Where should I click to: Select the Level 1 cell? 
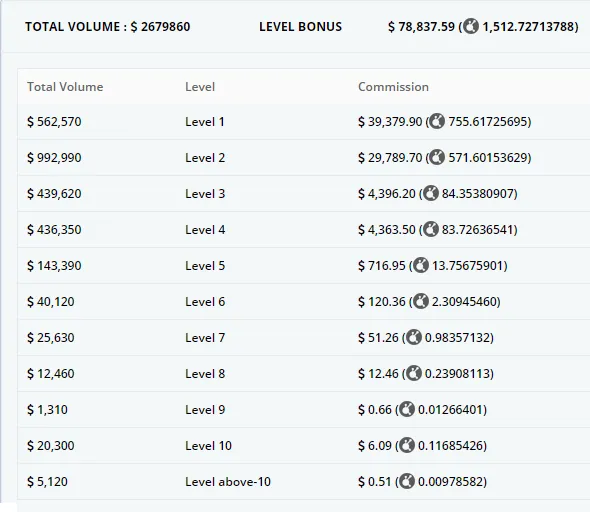[205, 122]
